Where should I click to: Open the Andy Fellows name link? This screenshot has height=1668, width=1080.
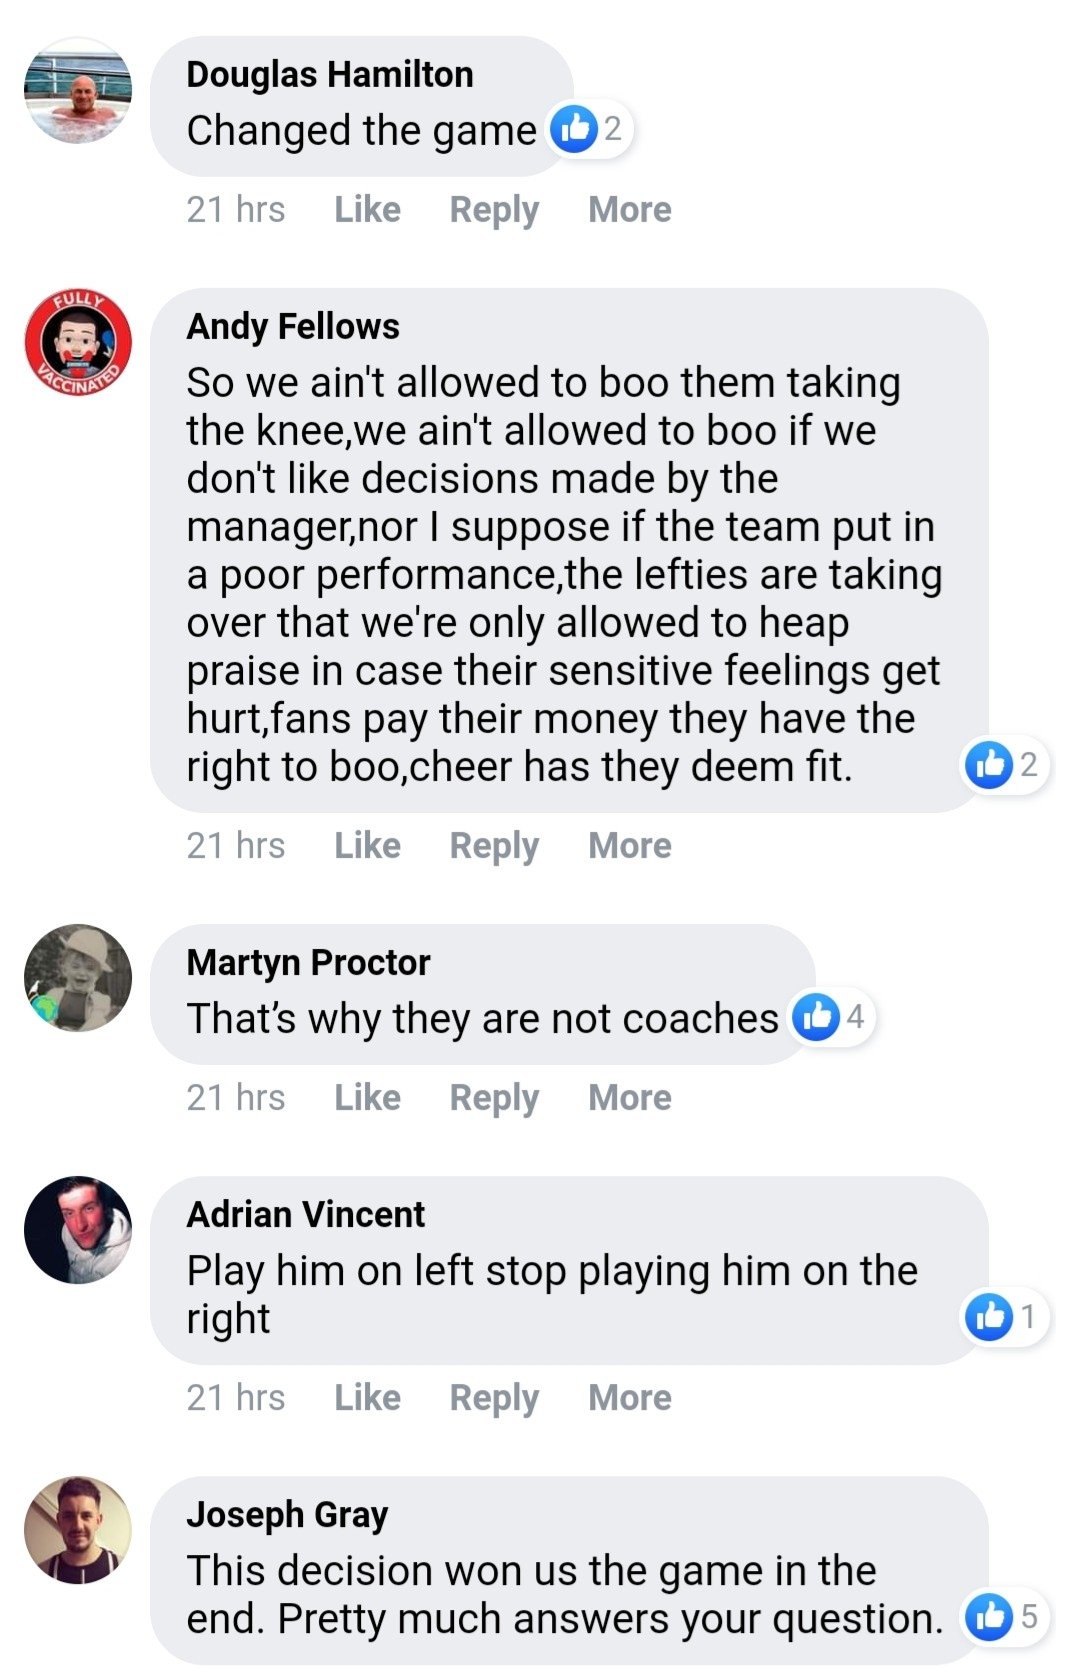(293, 327)
